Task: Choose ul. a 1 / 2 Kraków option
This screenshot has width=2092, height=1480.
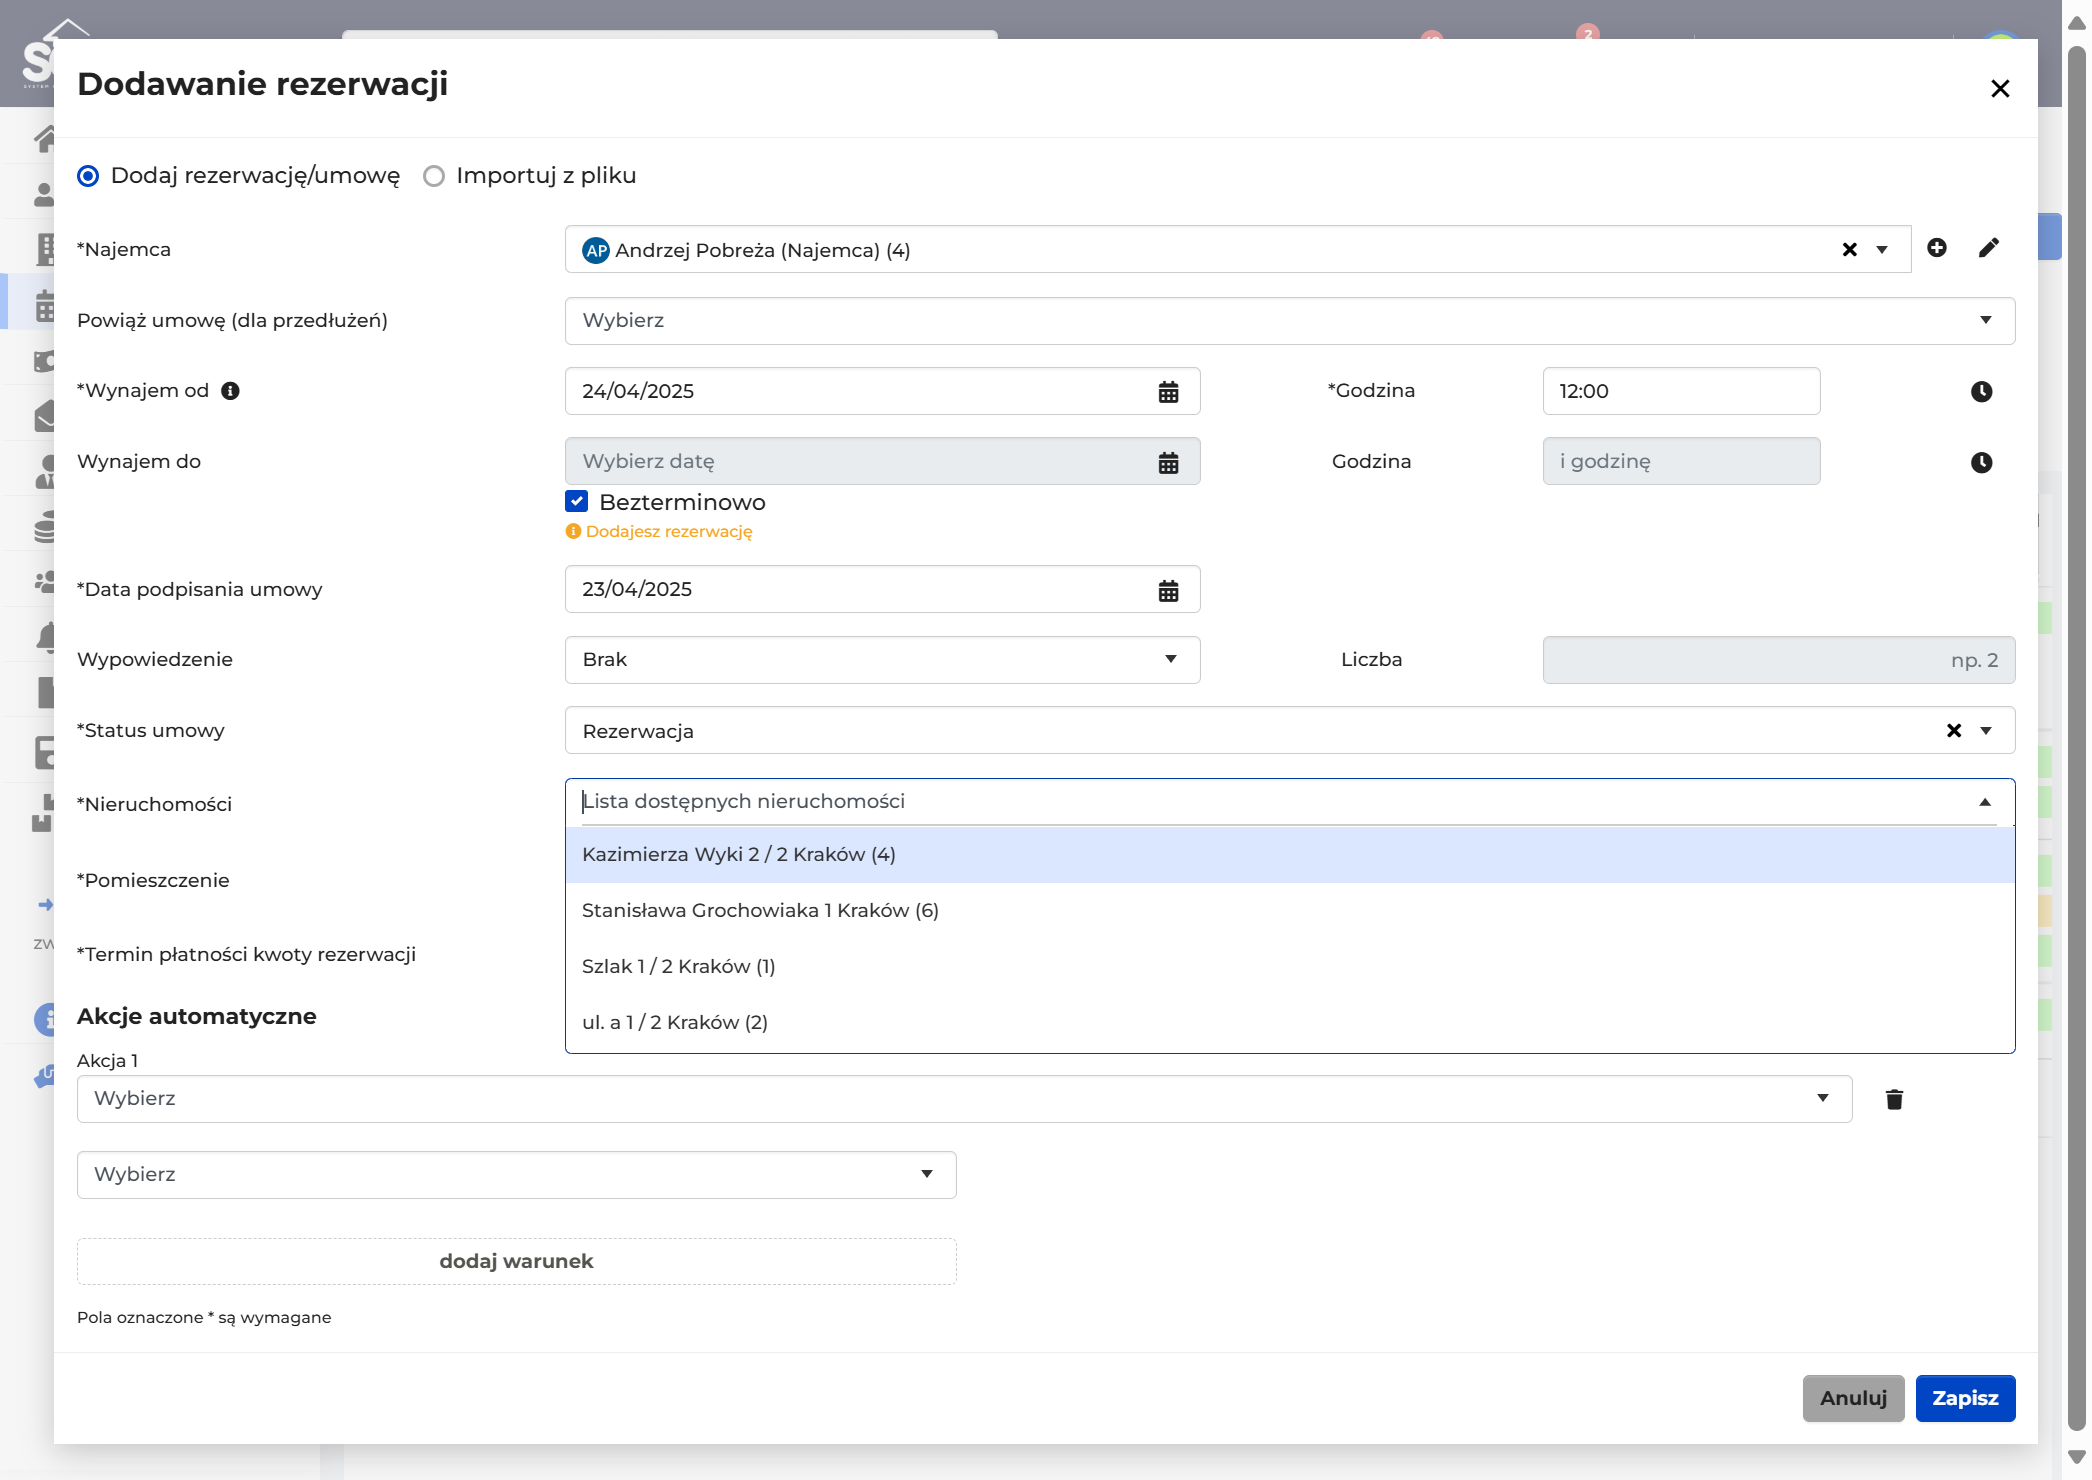Action: [x=1290, y=1023]
